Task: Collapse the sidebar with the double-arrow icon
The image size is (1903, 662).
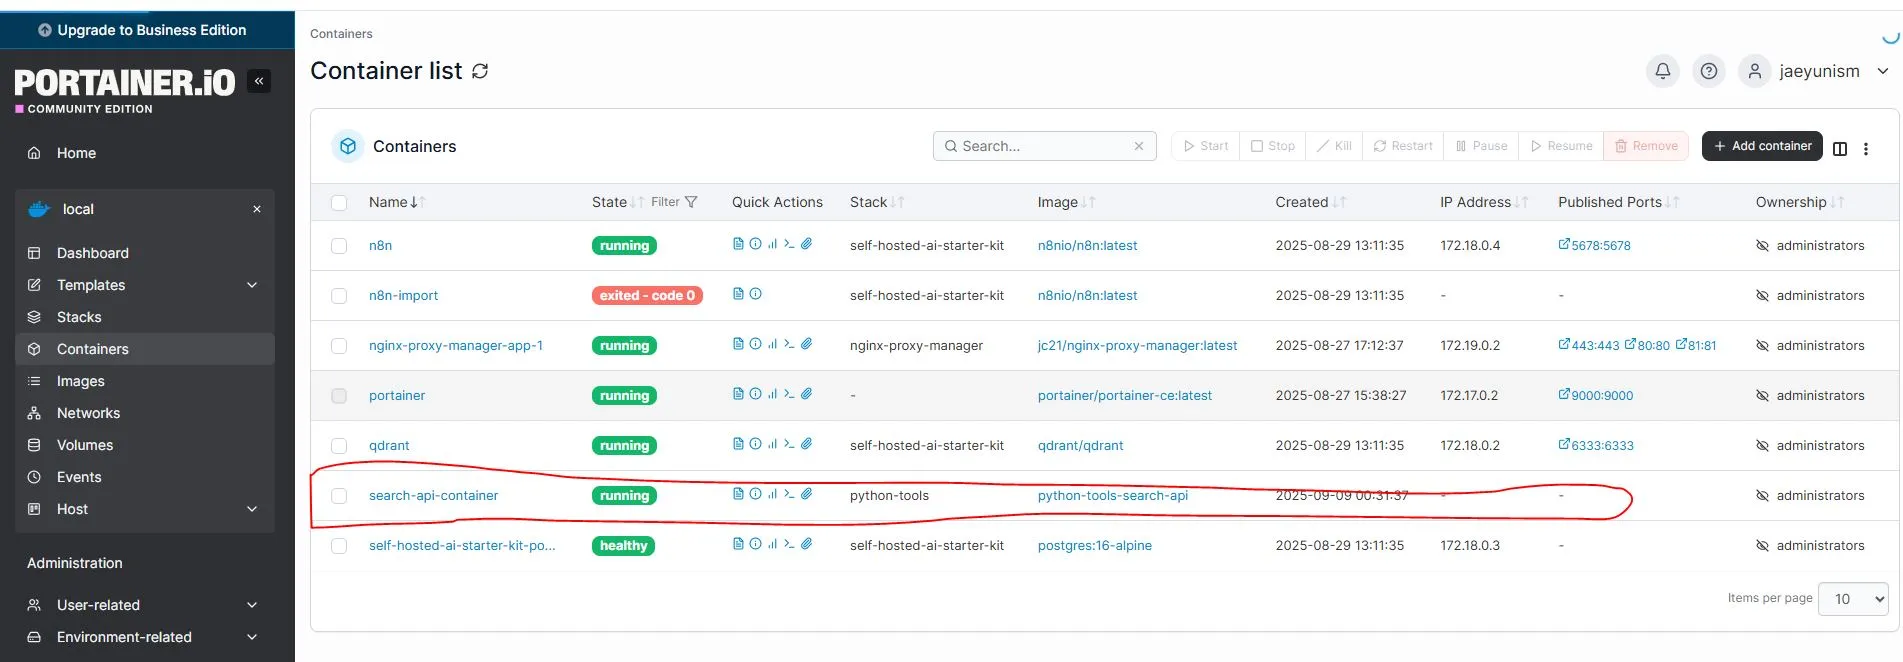Action: point(259,81)
